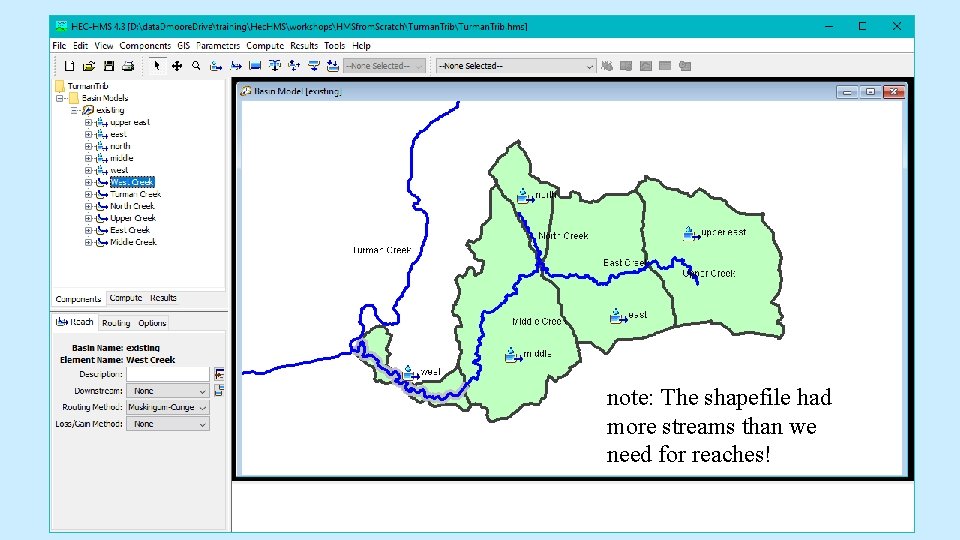960x540 pixels.
Task: Open the description editor icon beside Description field
Action: coord(219,373)
